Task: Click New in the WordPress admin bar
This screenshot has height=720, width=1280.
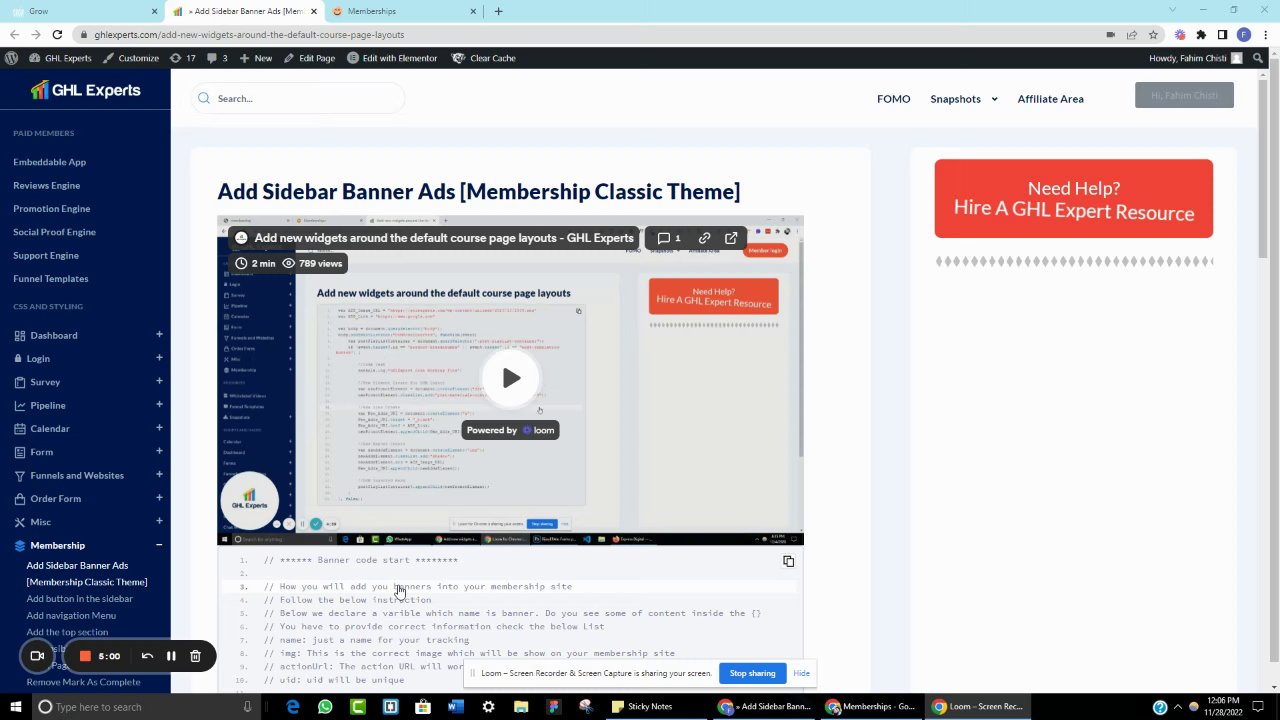Action: (x=255, y=58)
